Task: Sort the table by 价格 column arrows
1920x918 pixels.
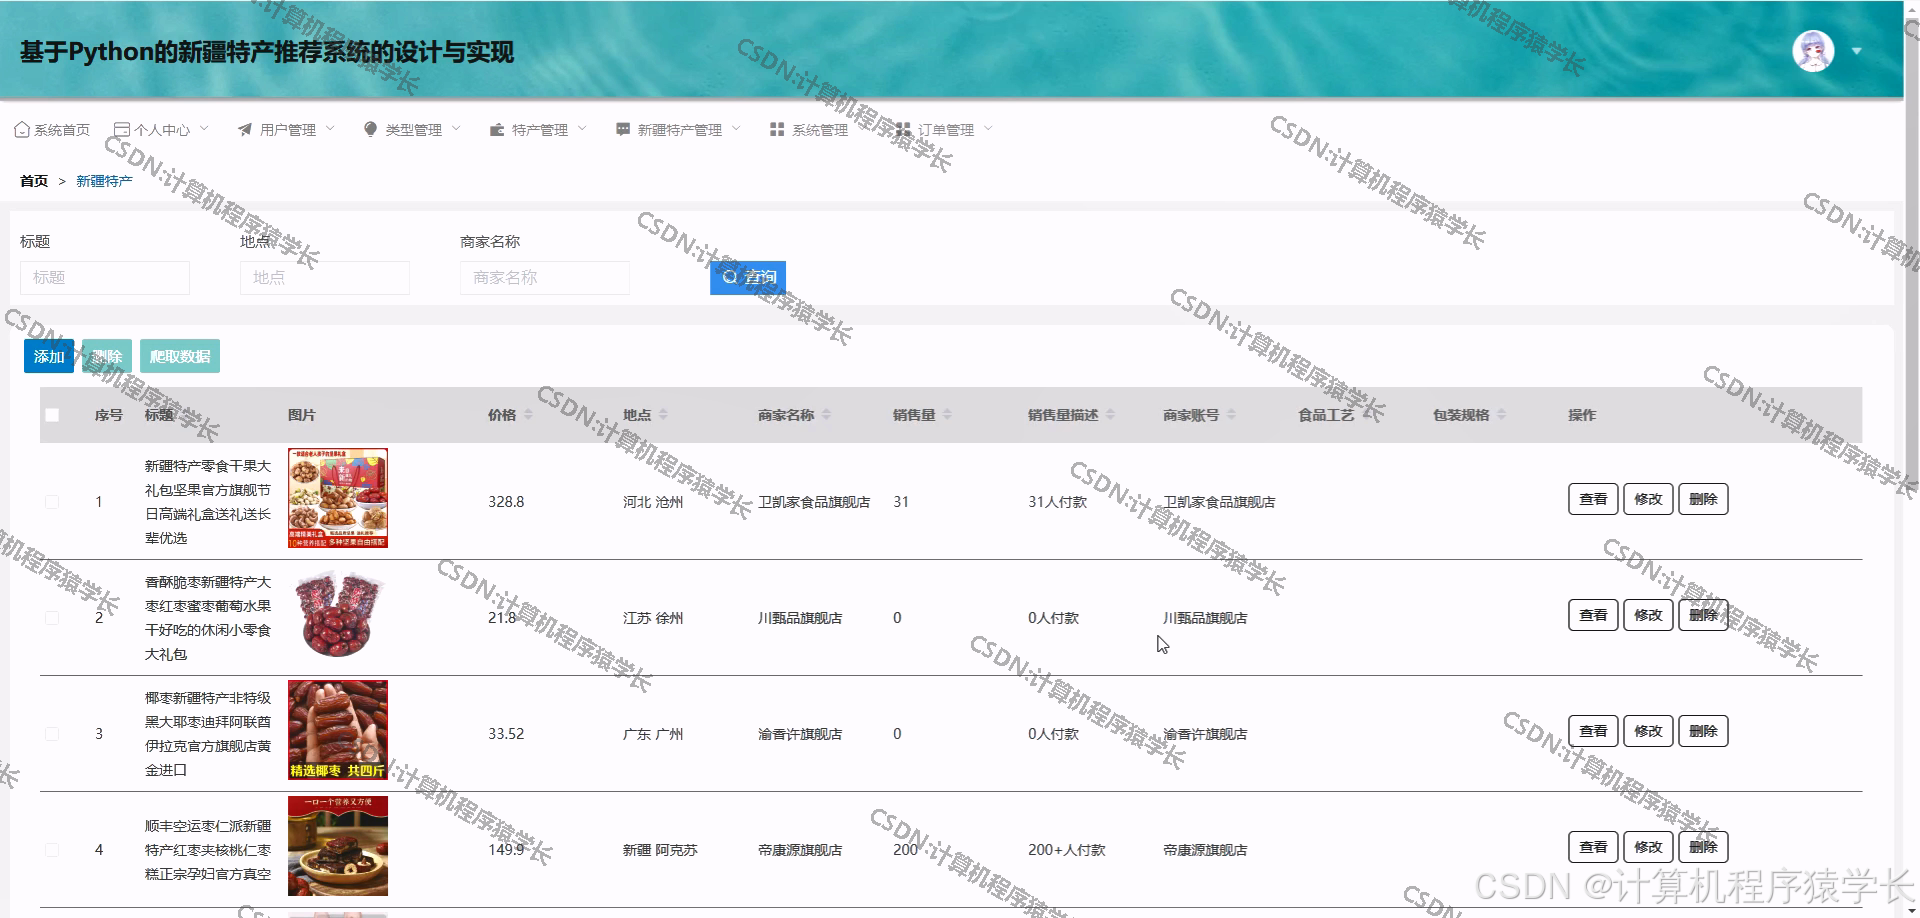Action: (x=528, y=415)
